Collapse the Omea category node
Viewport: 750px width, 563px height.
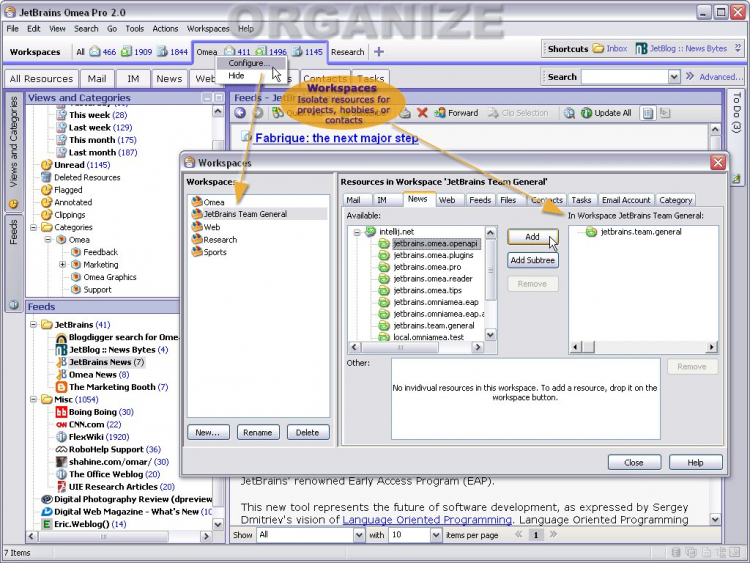click(48, 240)
